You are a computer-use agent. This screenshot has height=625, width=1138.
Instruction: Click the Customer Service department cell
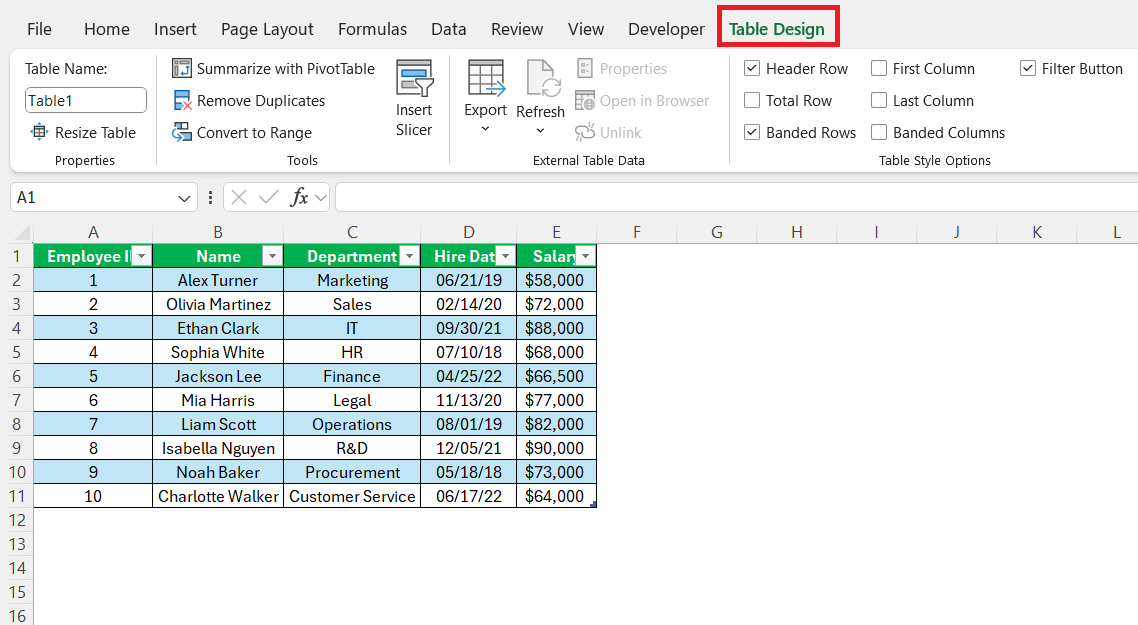coord(352,496)
